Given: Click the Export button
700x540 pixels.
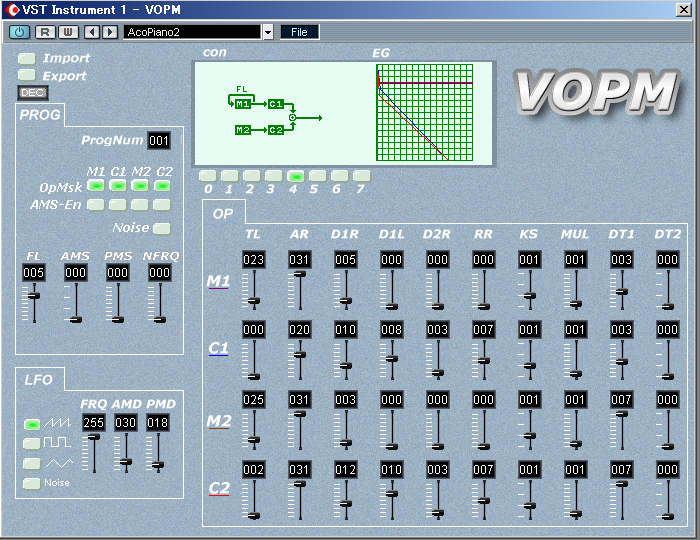Looking at the screenshot, I should point(27,75).
